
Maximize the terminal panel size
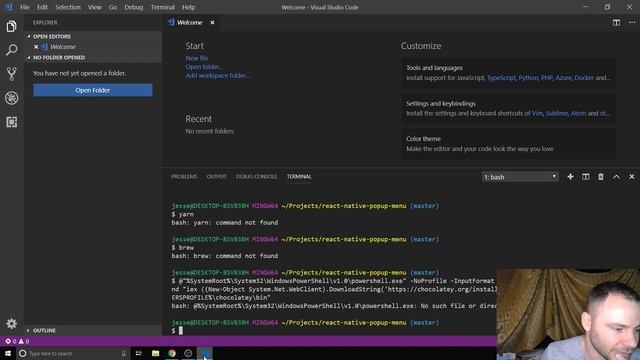click(x=616, y=177)
